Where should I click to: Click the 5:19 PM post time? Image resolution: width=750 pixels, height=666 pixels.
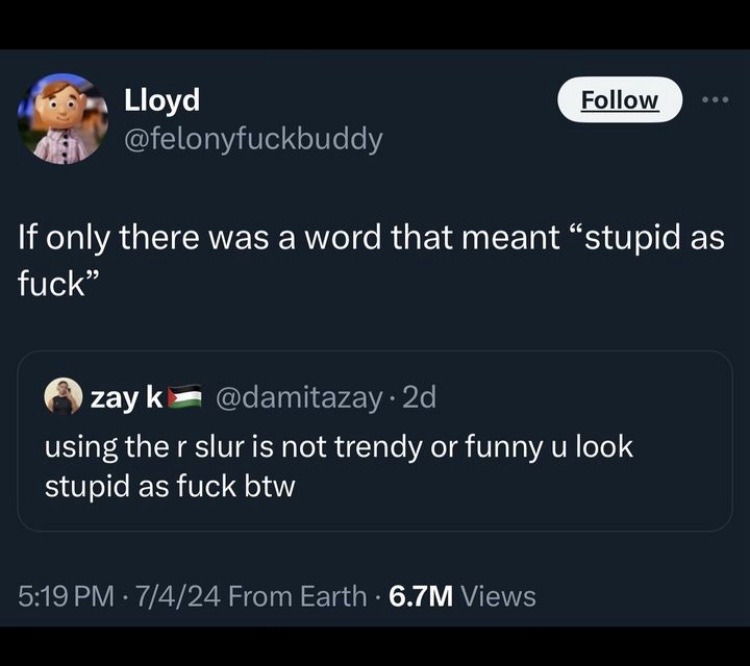pos(66,597)
